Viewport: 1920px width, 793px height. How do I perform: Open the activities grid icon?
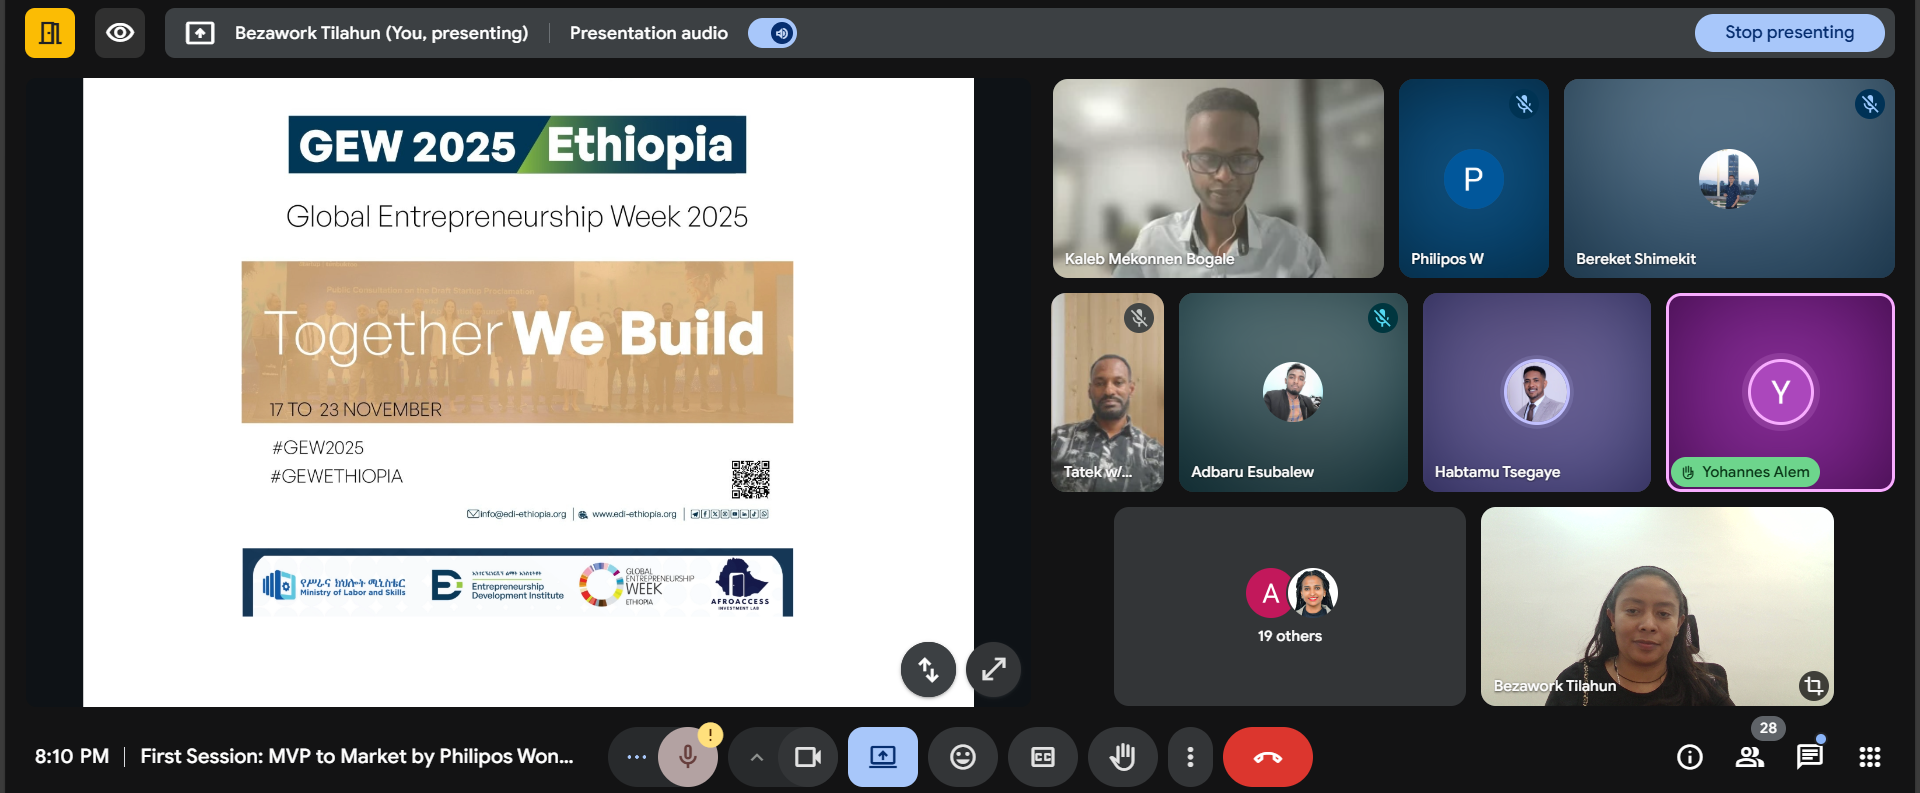(1870, 757)
